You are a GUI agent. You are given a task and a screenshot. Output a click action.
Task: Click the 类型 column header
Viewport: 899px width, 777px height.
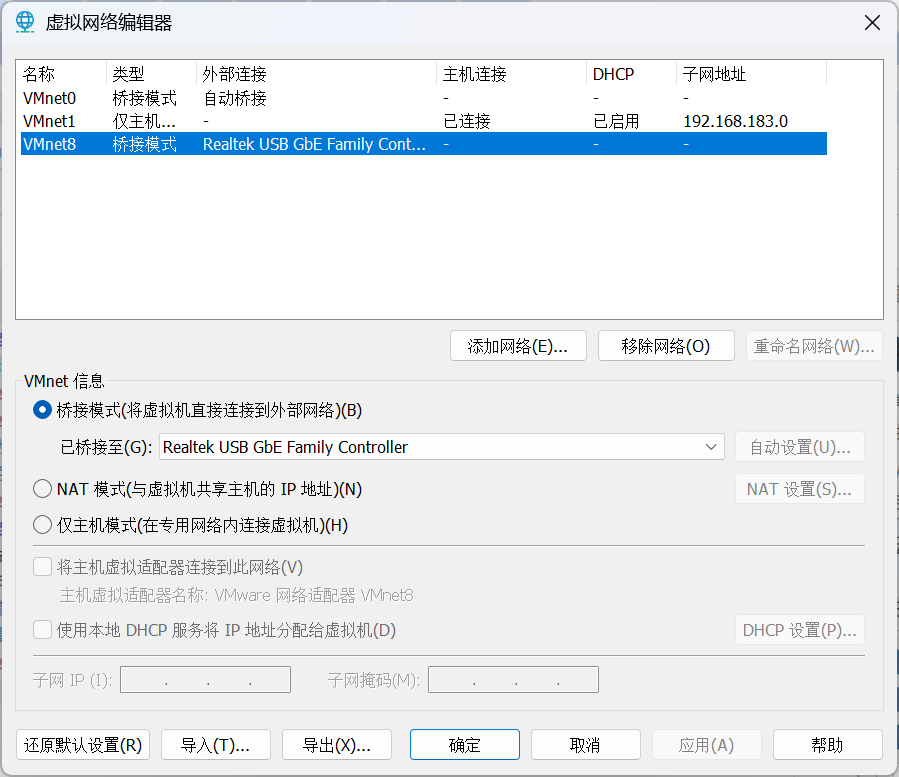(x=151, y=74)
